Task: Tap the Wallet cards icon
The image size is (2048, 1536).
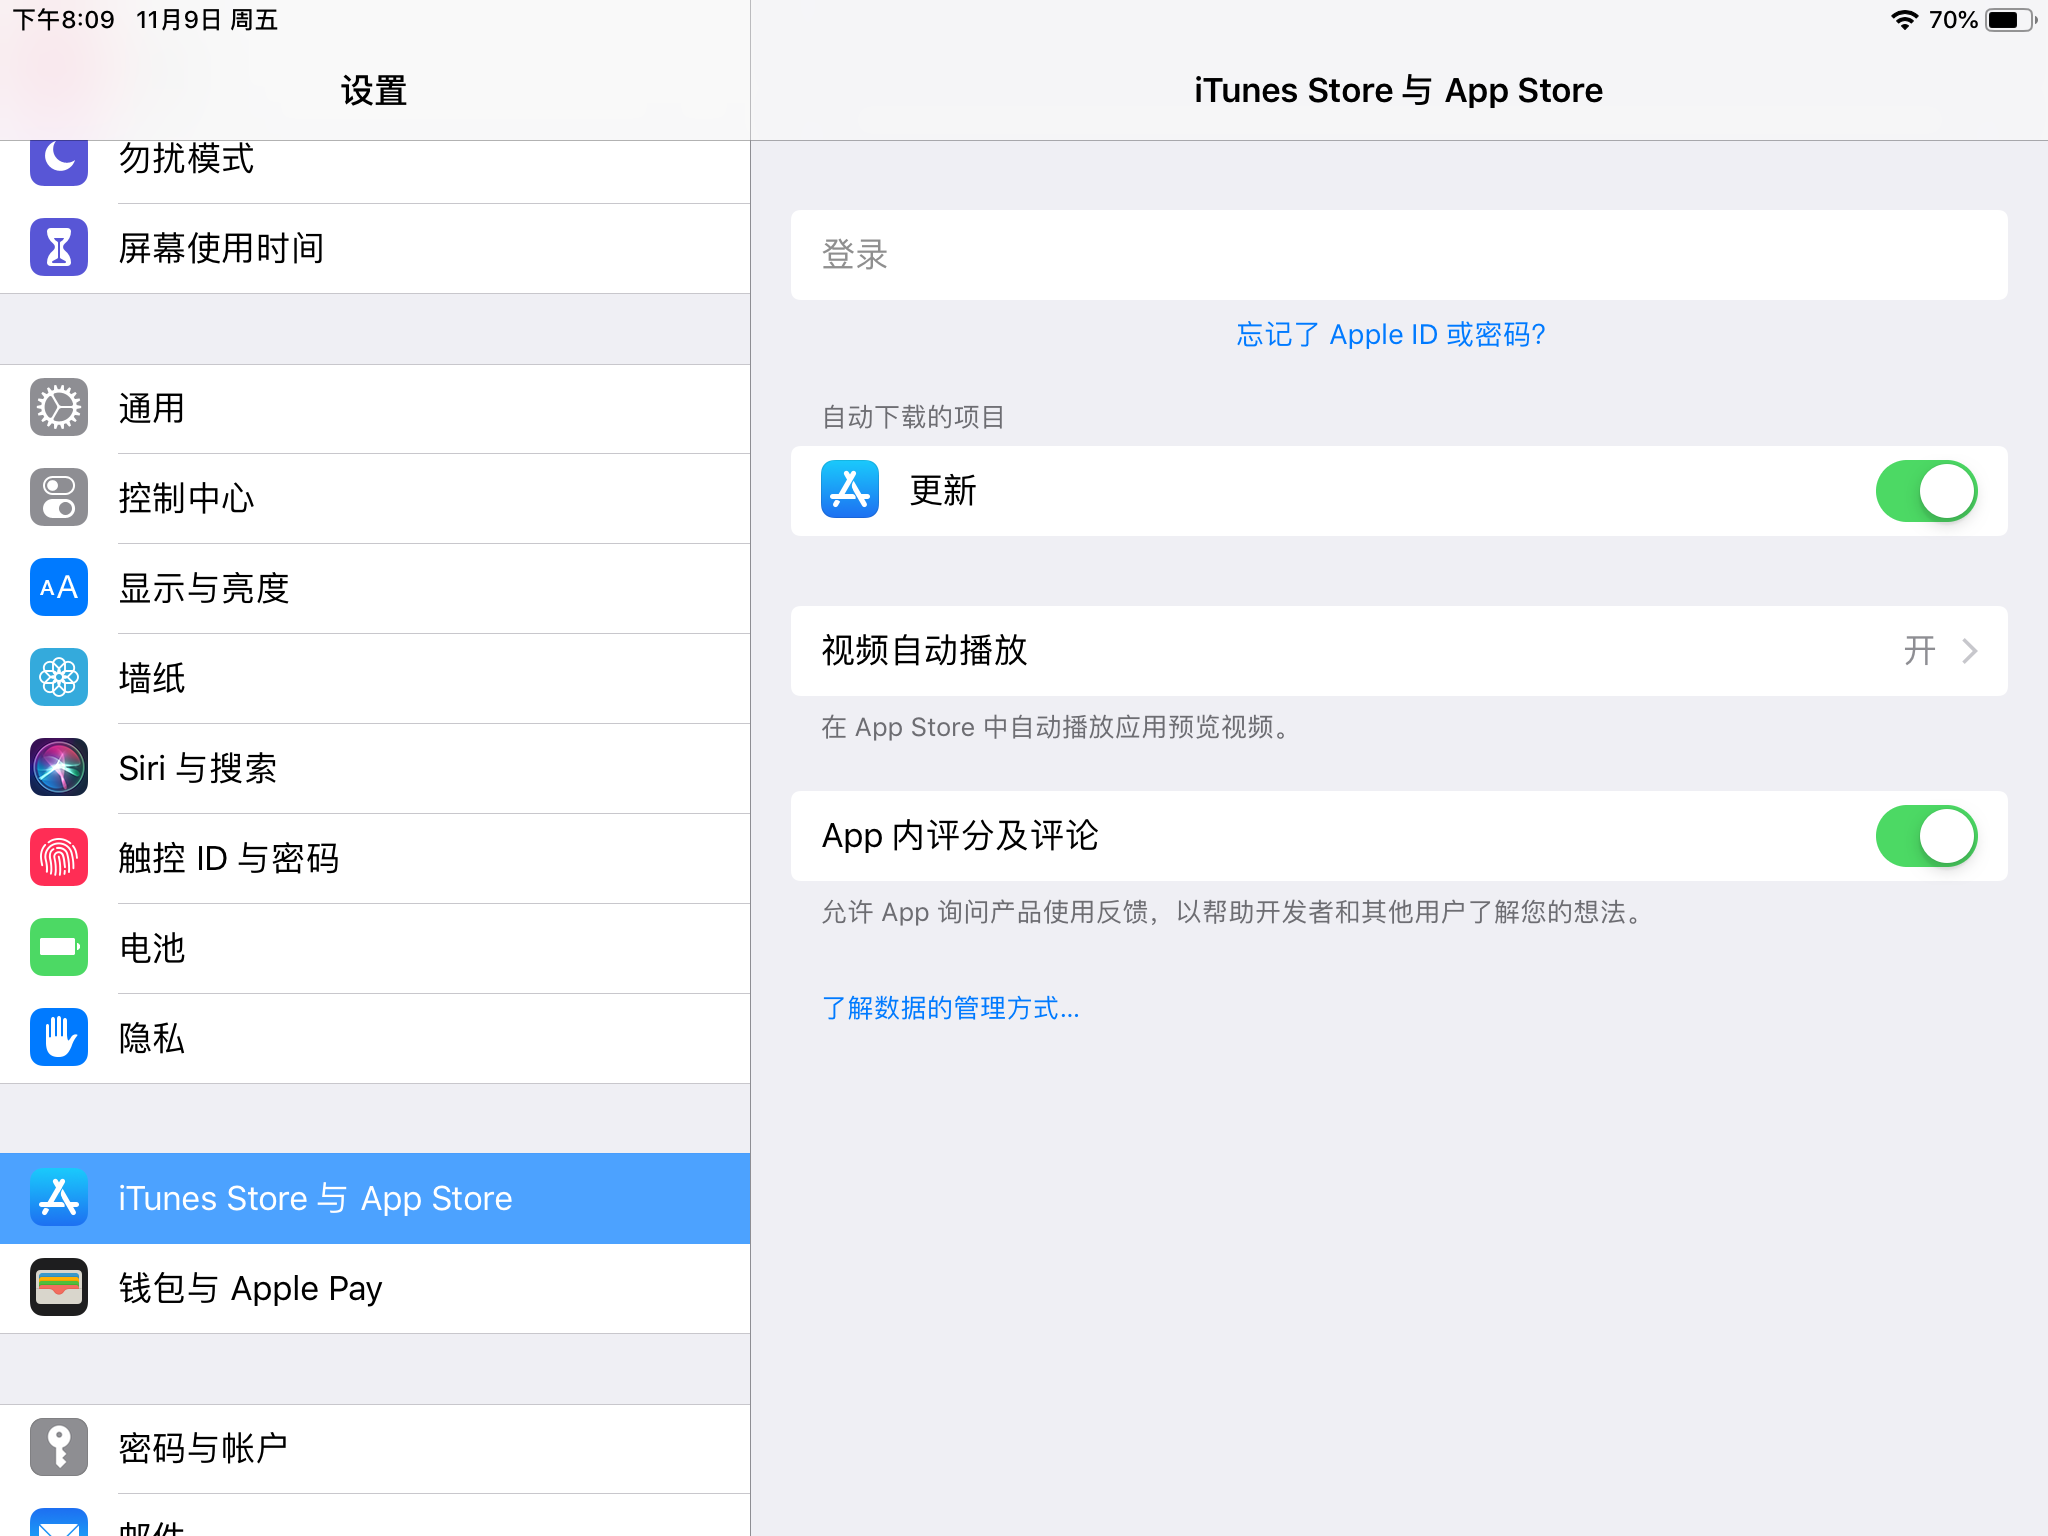Action: coord(59,1287)
